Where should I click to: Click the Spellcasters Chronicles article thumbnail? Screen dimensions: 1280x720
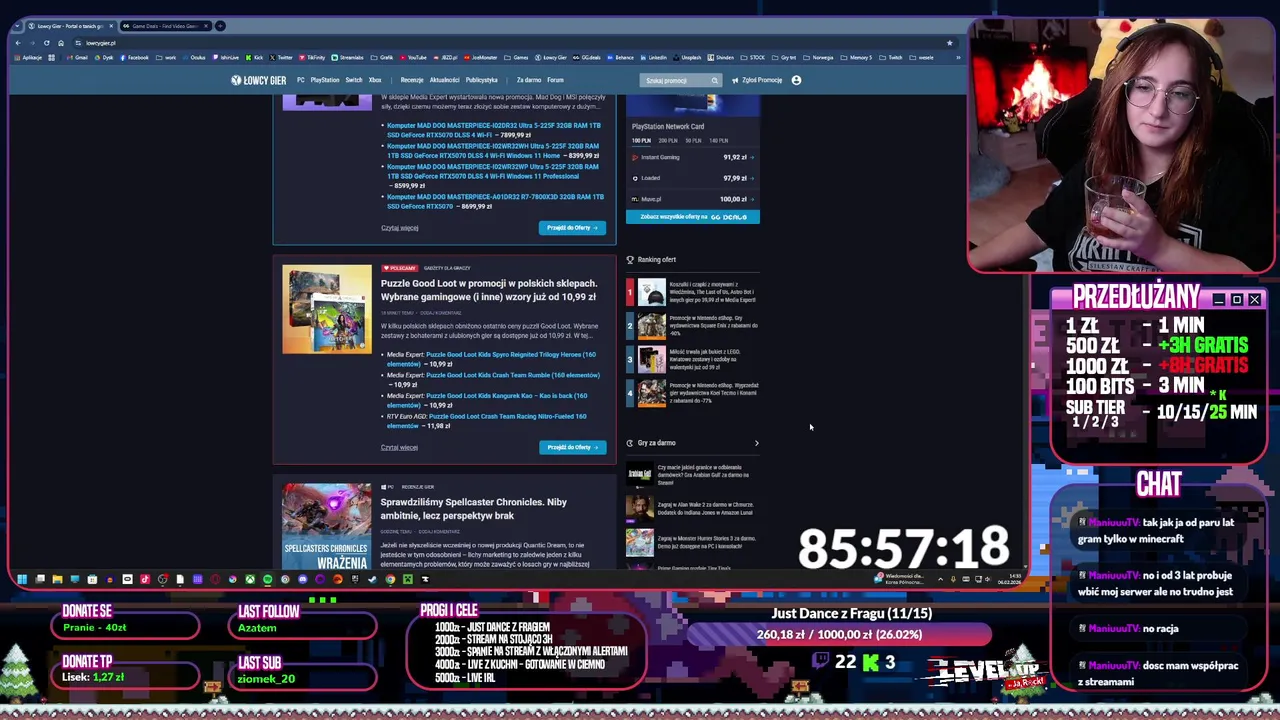tap(327, 526)
